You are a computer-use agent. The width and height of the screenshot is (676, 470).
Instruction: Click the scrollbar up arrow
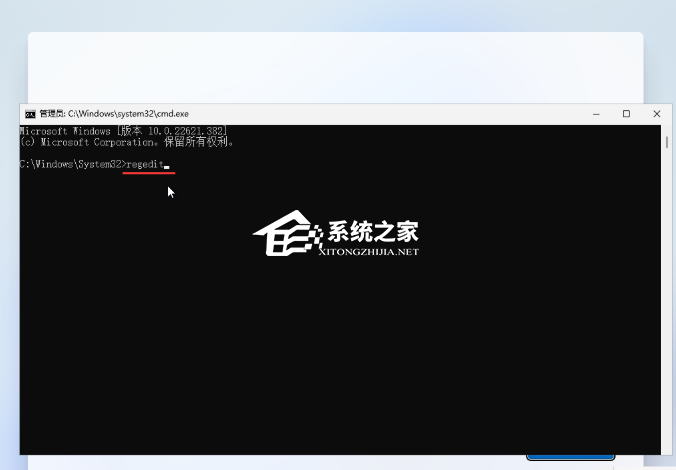[x=667, y=130]
